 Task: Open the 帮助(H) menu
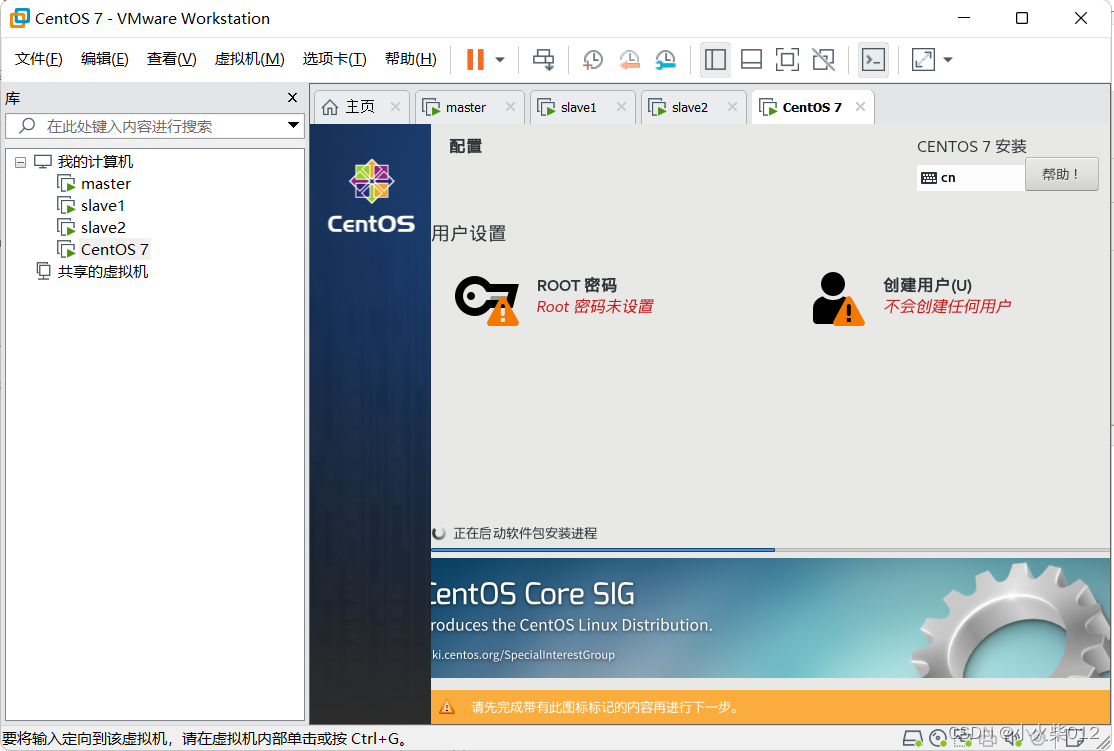[x=411, y=59]
